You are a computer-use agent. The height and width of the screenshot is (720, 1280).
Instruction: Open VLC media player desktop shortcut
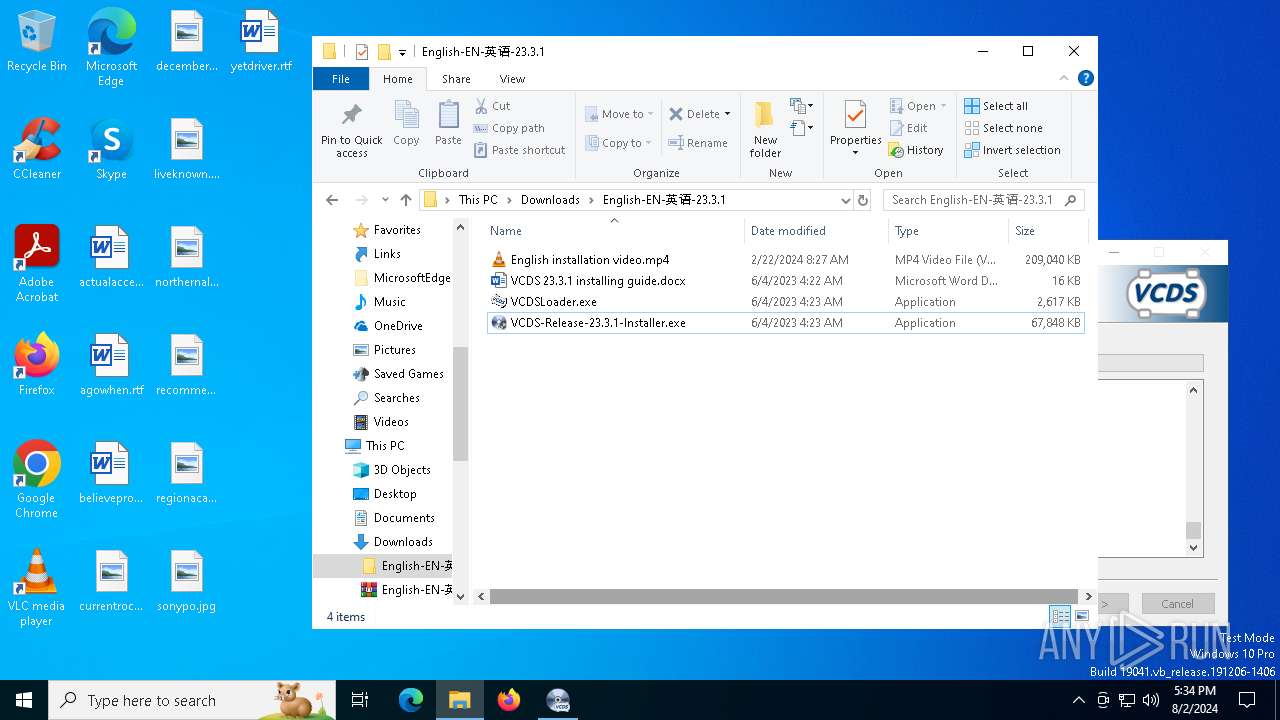(x=36, y=588)
